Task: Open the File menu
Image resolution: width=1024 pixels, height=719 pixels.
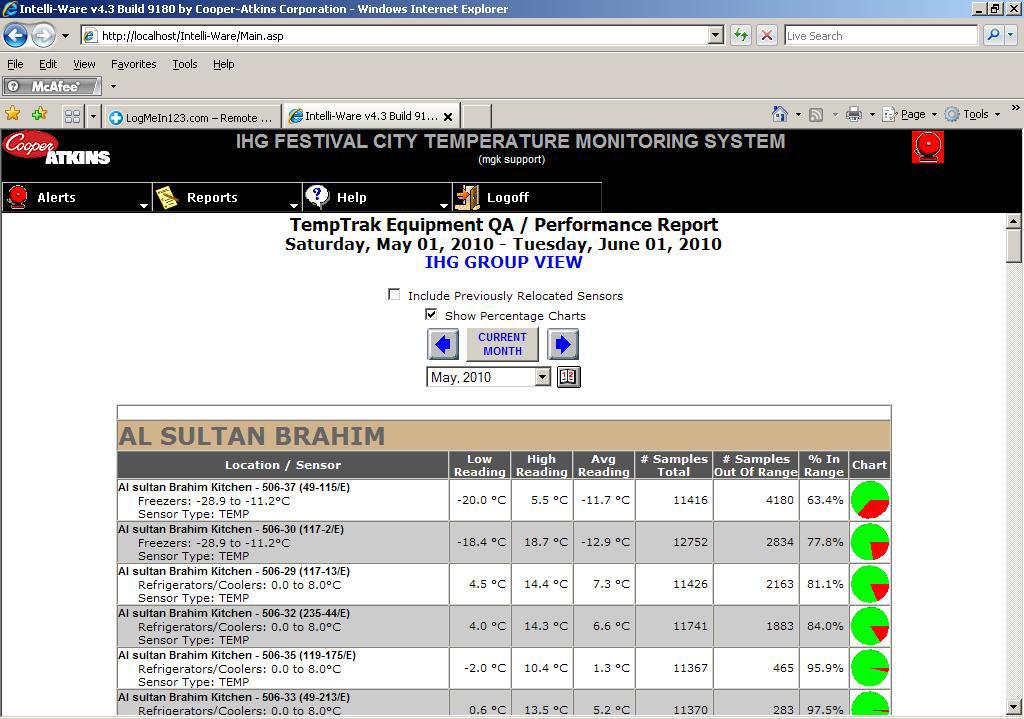Action: 15,64
